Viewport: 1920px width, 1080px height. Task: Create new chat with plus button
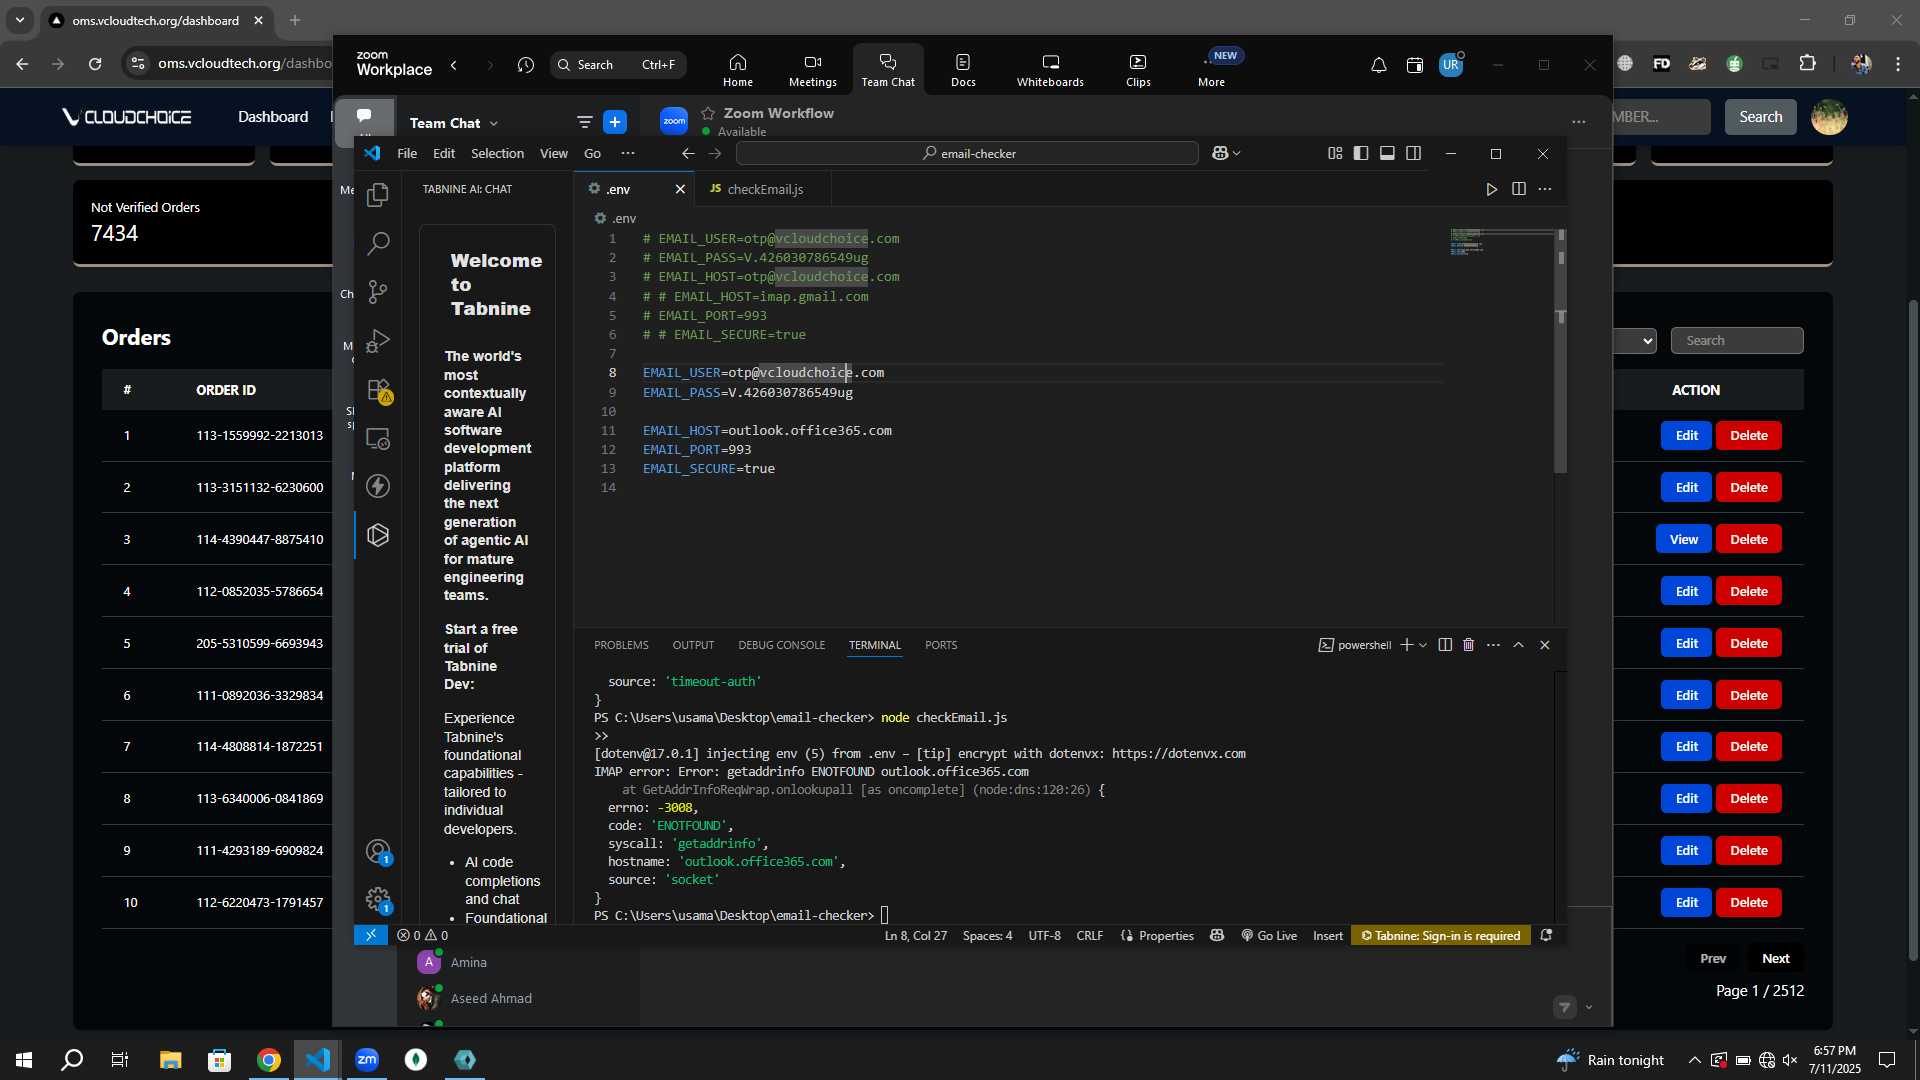tap(615, 122)
